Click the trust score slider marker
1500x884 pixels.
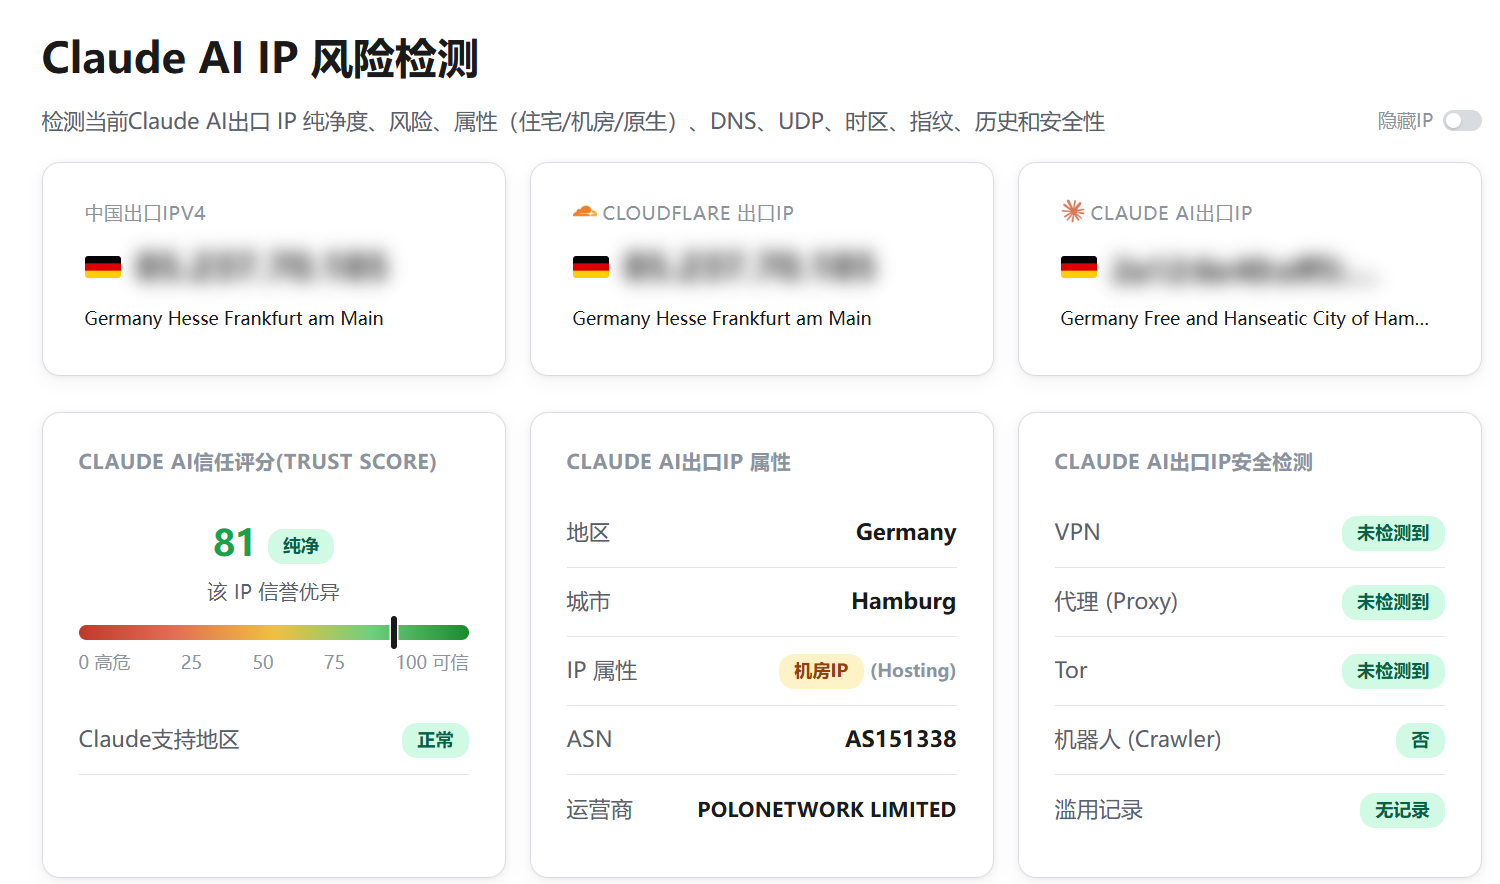[394, 632]
